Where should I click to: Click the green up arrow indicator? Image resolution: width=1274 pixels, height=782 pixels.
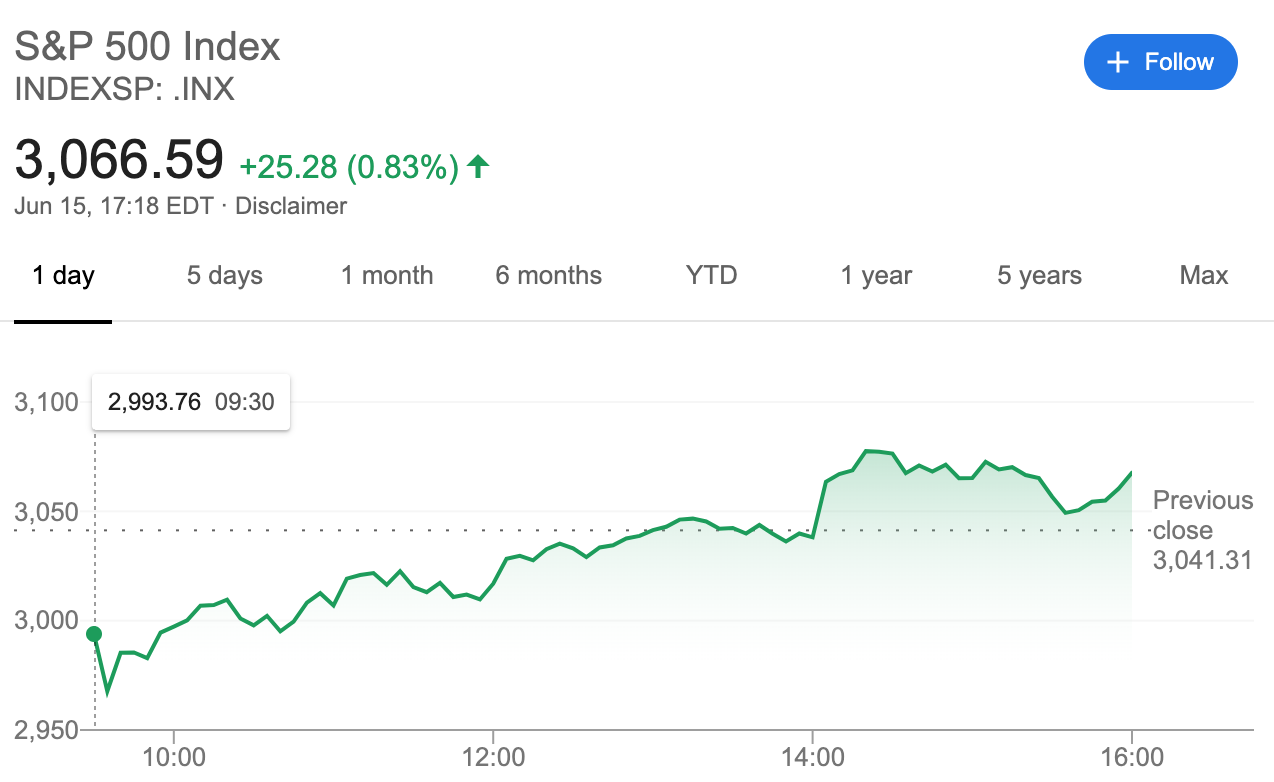click(x=478, y=167)
